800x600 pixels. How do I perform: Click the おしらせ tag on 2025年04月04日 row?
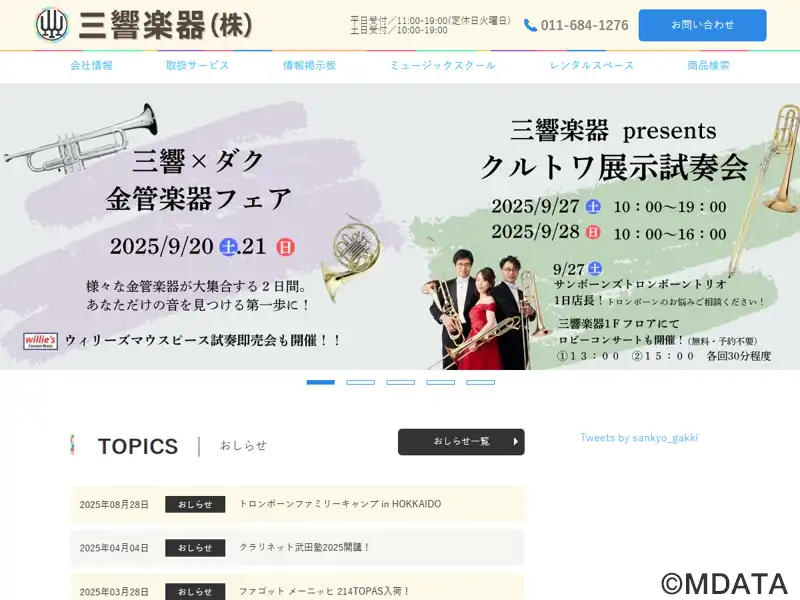click(195, 548)
